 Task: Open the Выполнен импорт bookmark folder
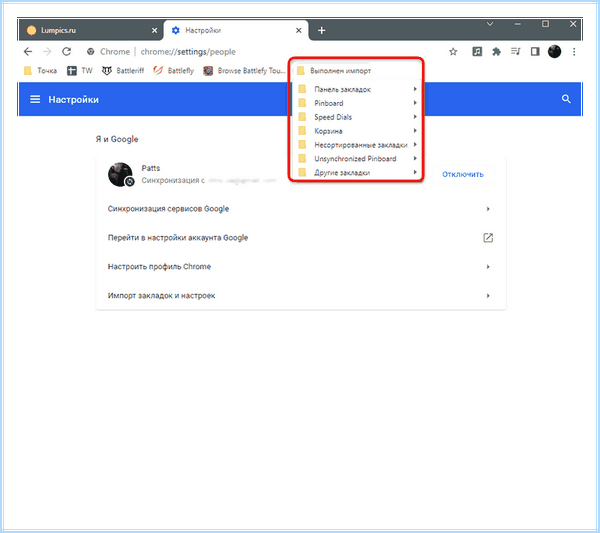click(334, 71)
